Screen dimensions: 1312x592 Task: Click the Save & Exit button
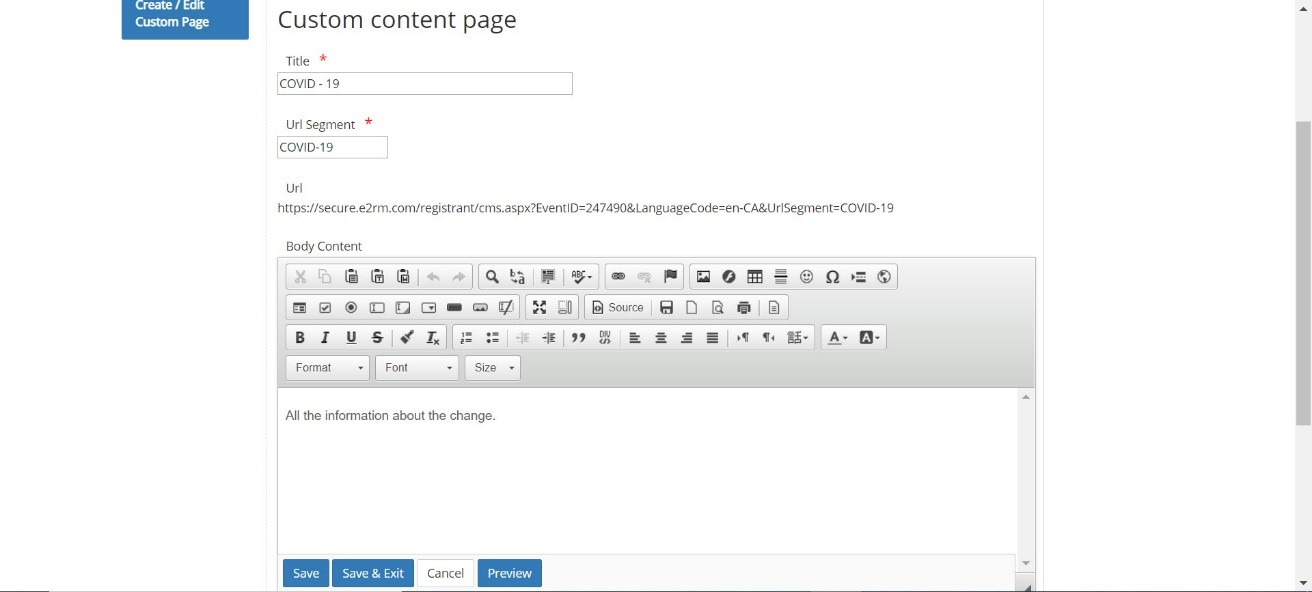[x=373, y=573]
